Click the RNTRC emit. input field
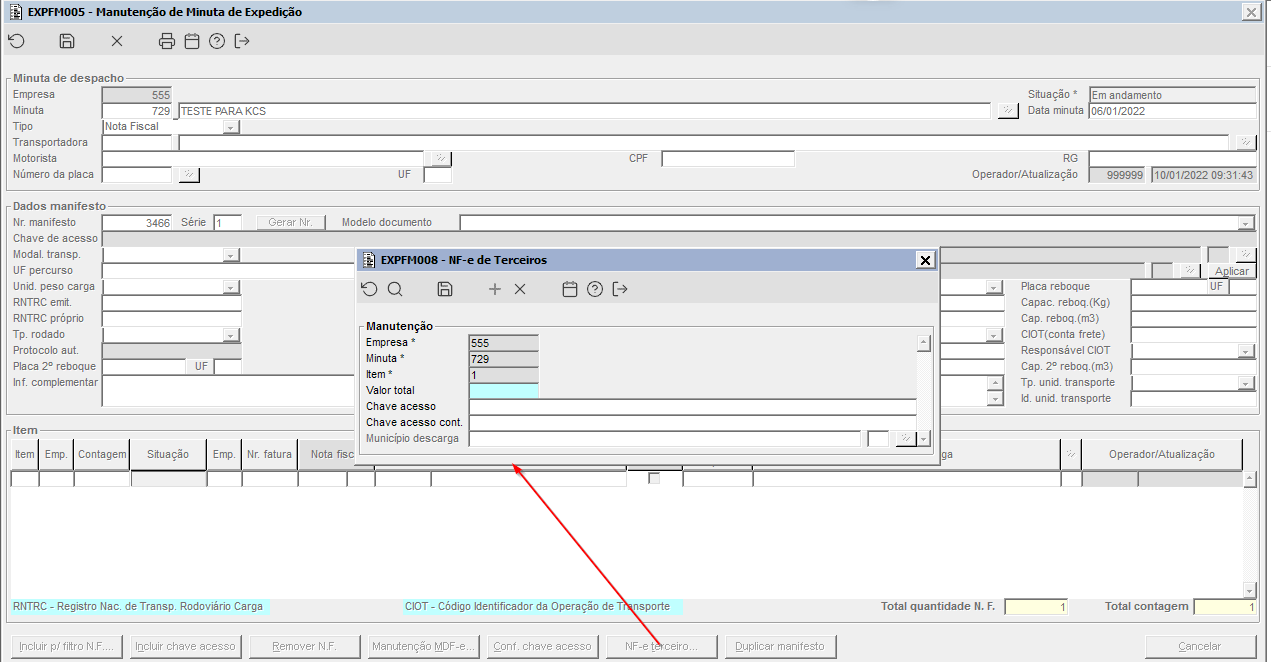Screen dimensions: 1271x662 (x=172, y=303)
